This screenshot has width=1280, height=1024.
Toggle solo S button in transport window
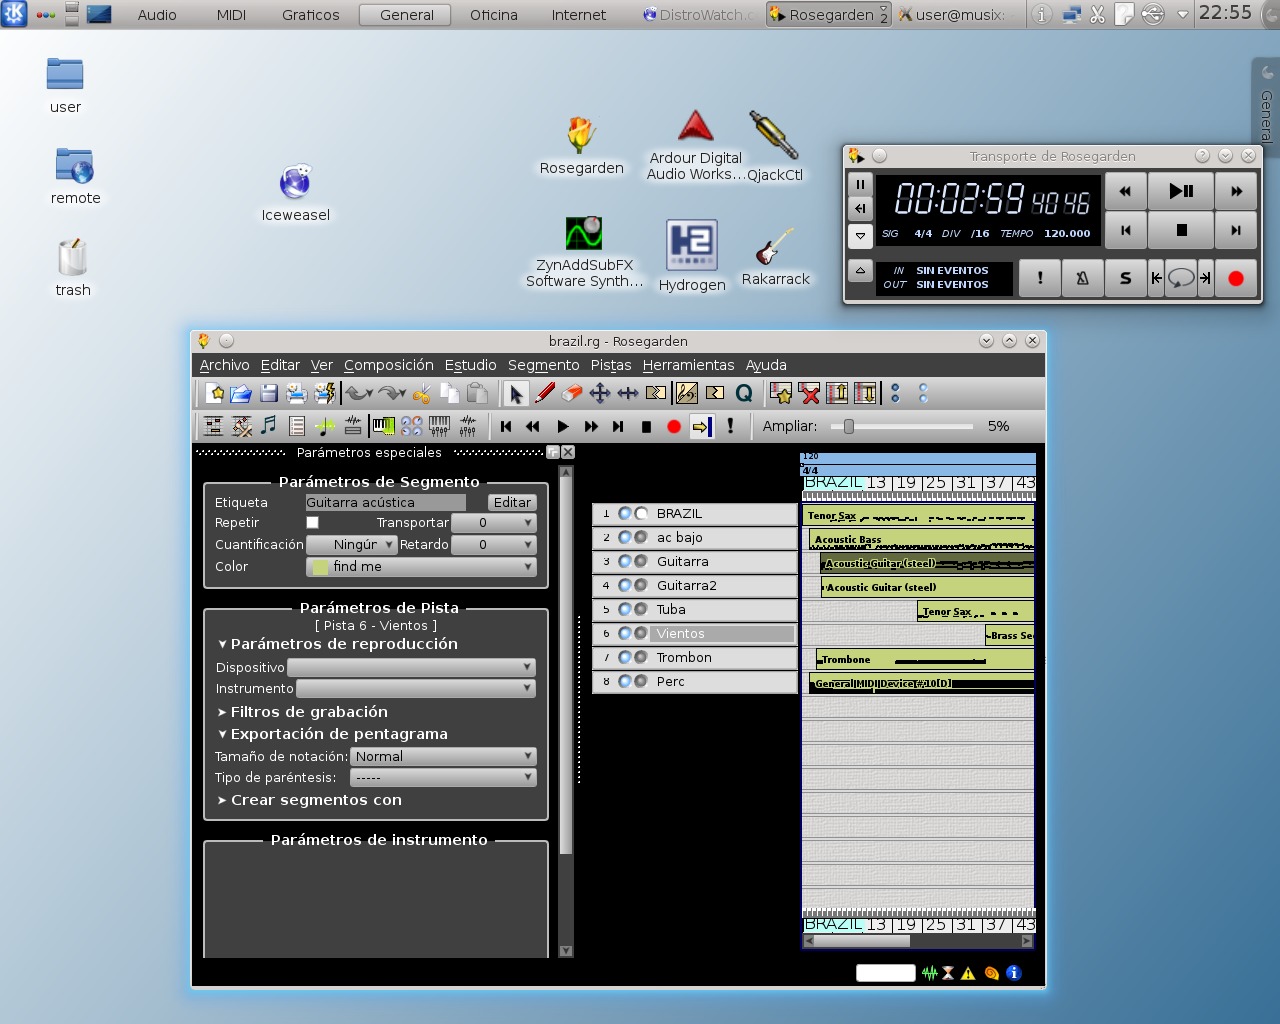(x=1125, y=278)
